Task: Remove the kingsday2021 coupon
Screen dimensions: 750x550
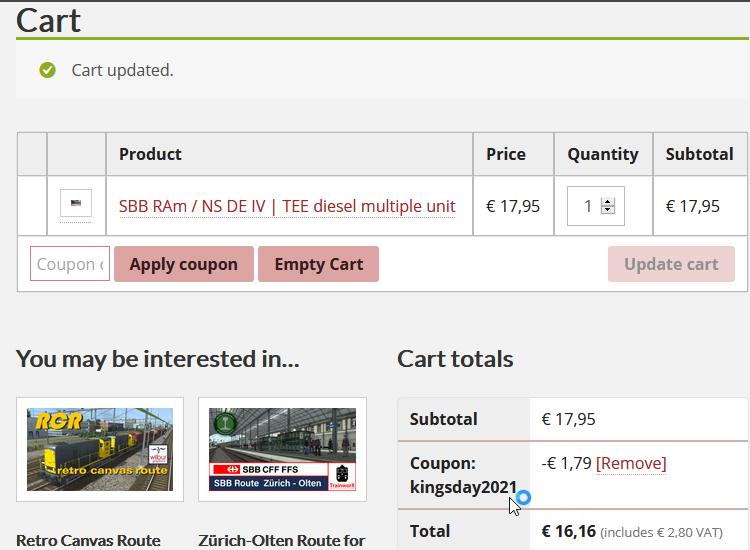Action: (631, 463)
